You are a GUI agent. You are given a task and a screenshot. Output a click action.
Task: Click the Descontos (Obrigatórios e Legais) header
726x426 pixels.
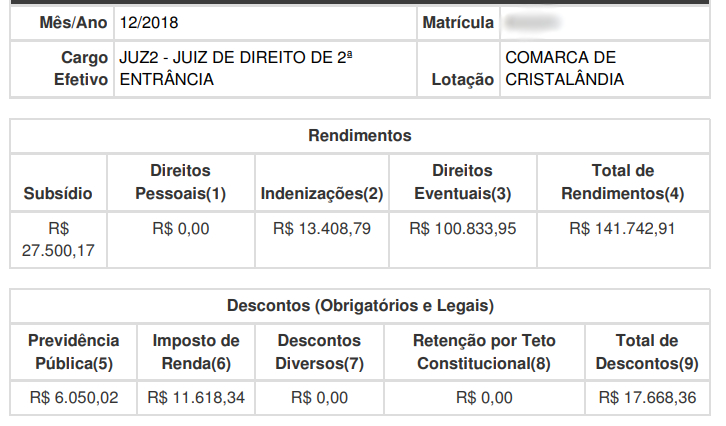pyautogui.click(x=360, y=306)
